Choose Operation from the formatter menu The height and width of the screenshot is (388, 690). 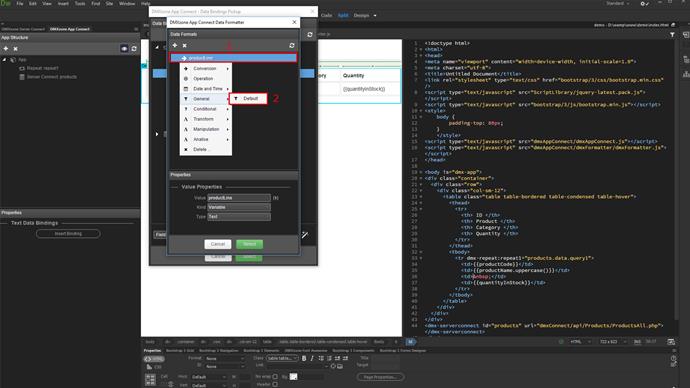pyautogui.click(x=206, y=79)
